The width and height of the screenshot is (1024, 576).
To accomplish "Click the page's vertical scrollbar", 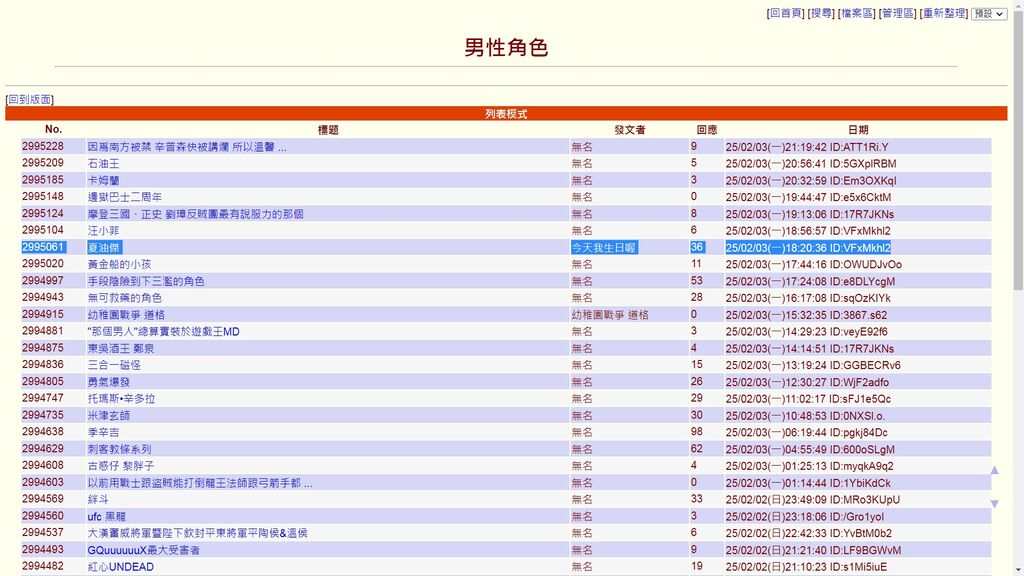I will pos(1017,300).
